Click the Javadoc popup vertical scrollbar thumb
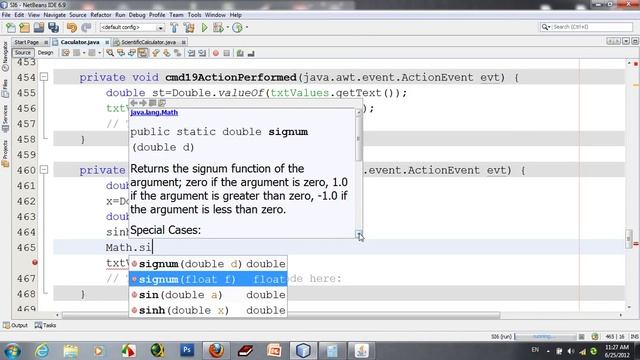The height and width of the screenshot is (360, 640). coord(359,138)
